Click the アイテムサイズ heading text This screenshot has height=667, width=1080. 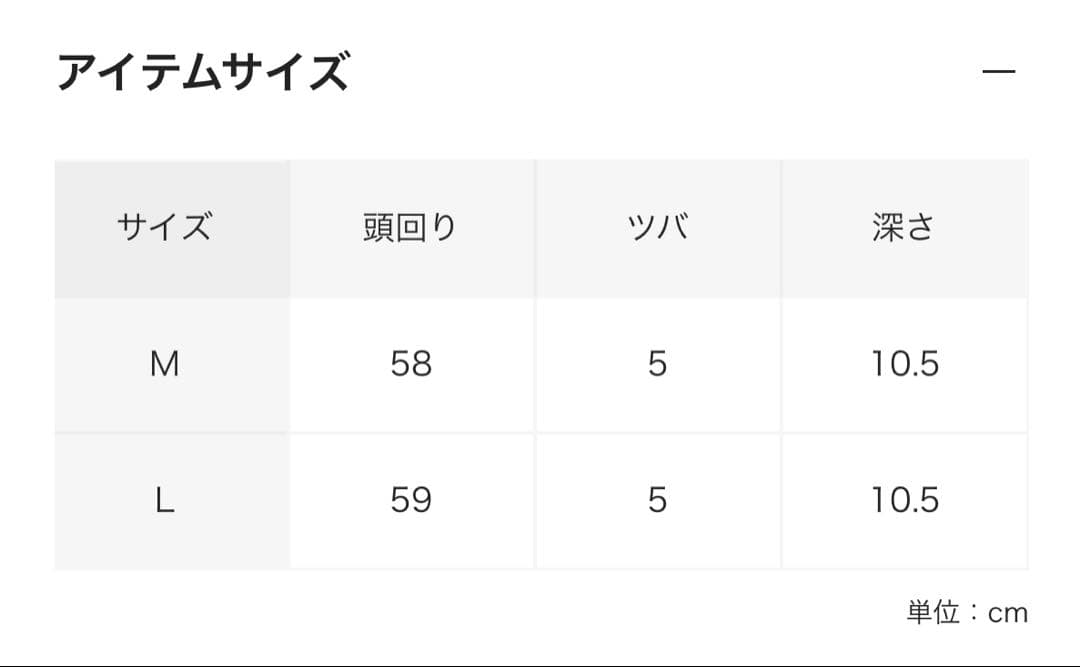(202, 73)
